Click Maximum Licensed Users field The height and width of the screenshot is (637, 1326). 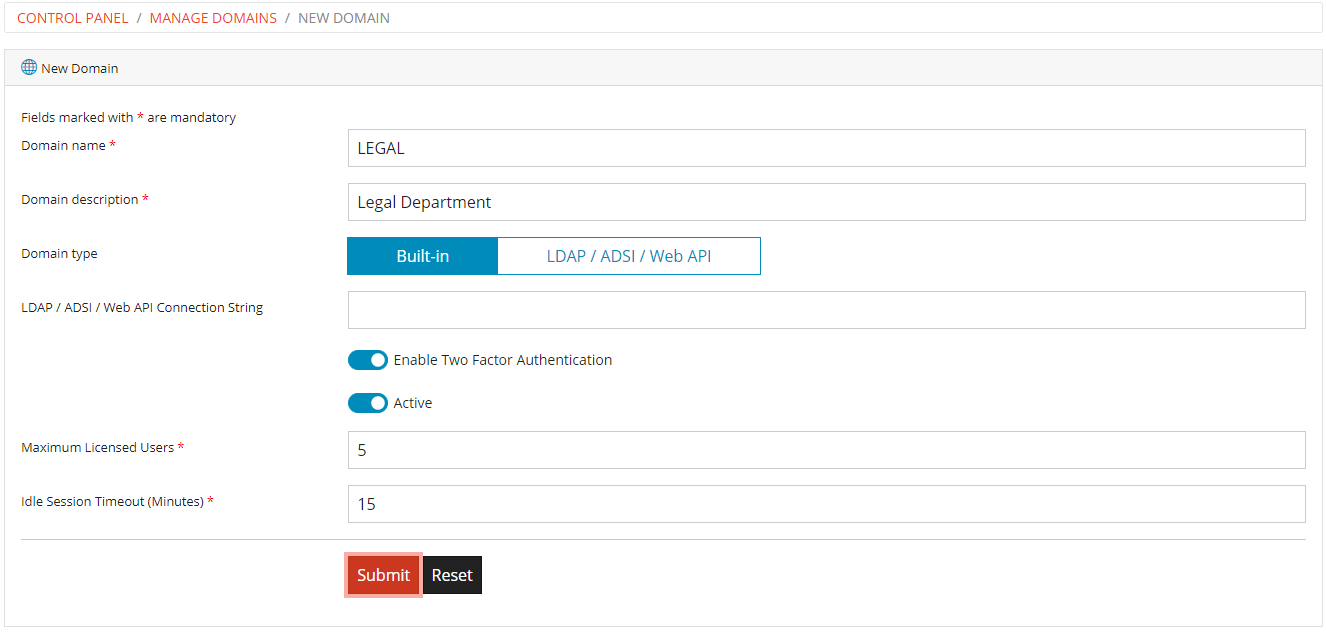pos(826,450)
